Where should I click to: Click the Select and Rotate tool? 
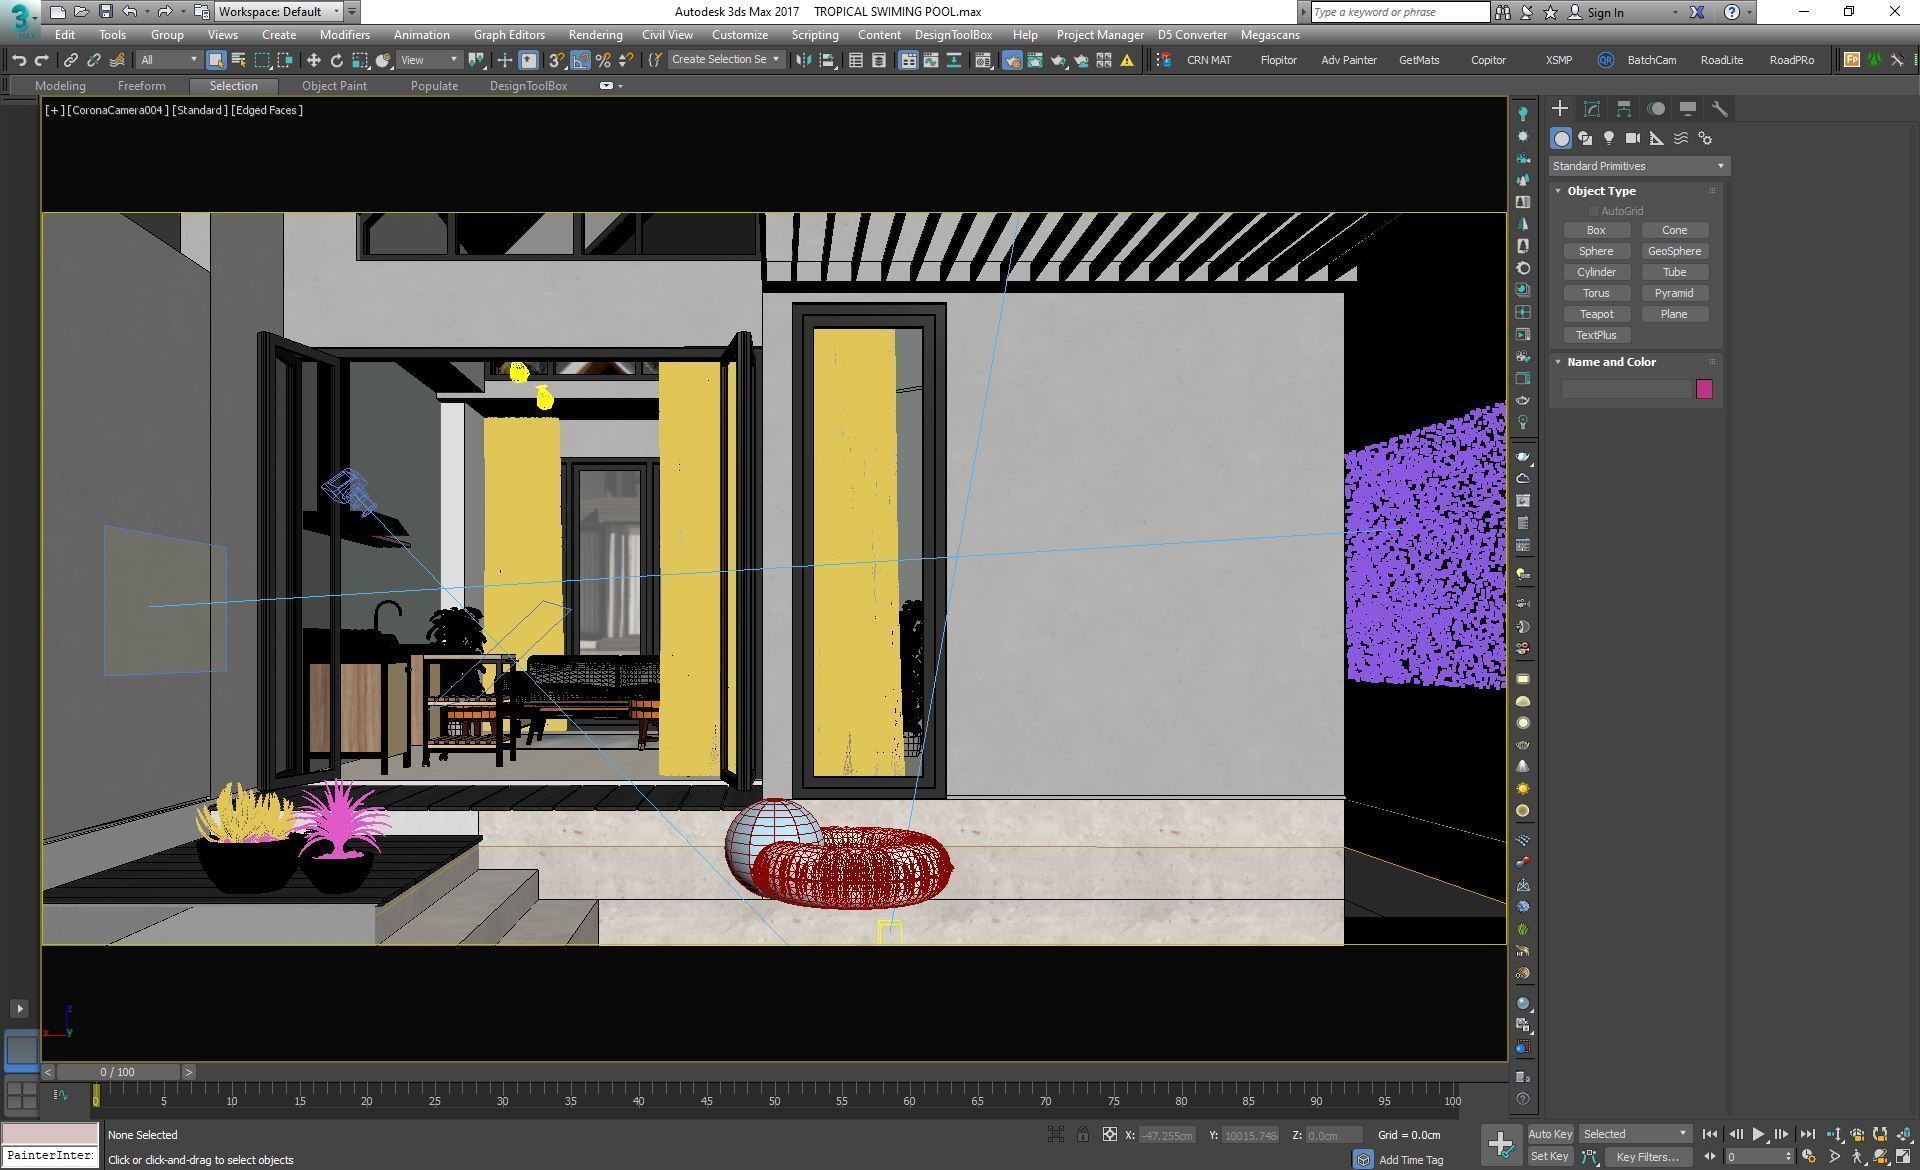pos(337,60)
